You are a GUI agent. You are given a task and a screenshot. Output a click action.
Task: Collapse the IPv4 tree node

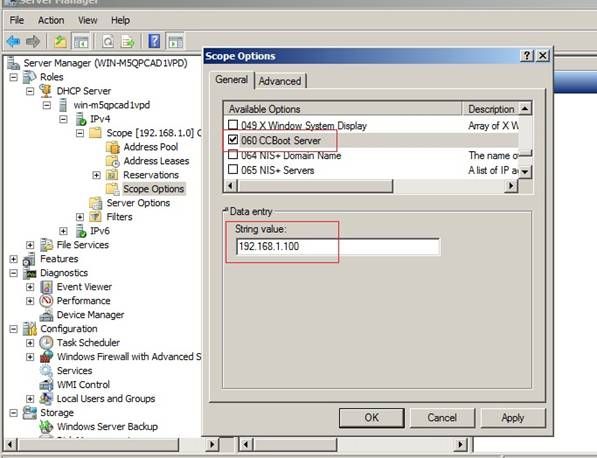click(63, 120)
